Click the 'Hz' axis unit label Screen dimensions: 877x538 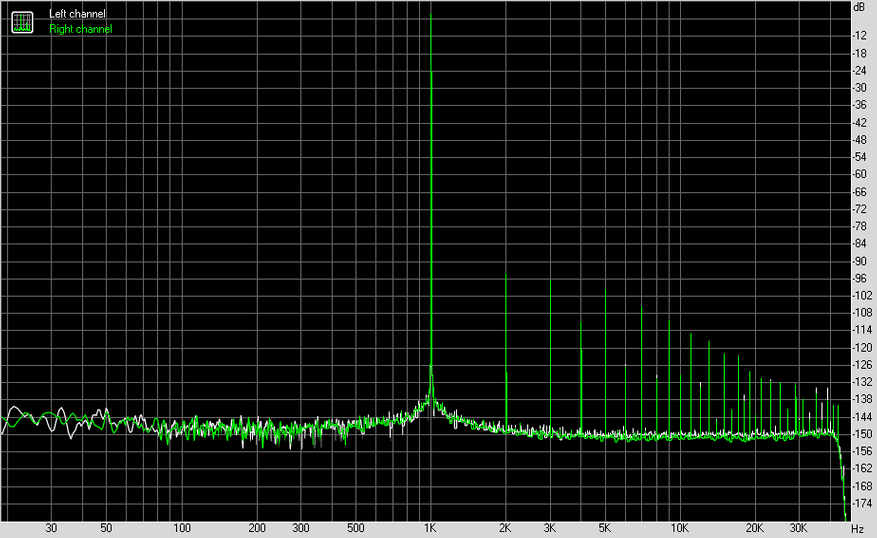(857, 528)
